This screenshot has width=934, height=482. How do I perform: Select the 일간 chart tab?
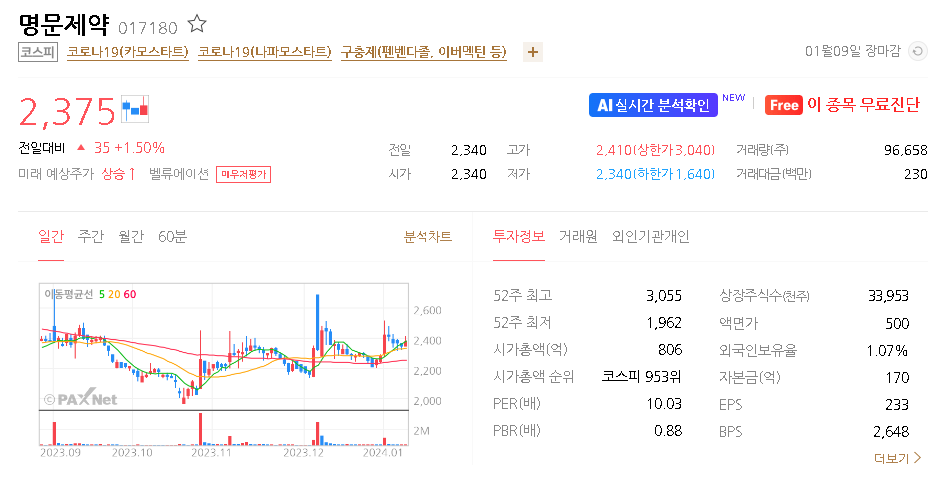pyautogui.click(x=51, y=237)
